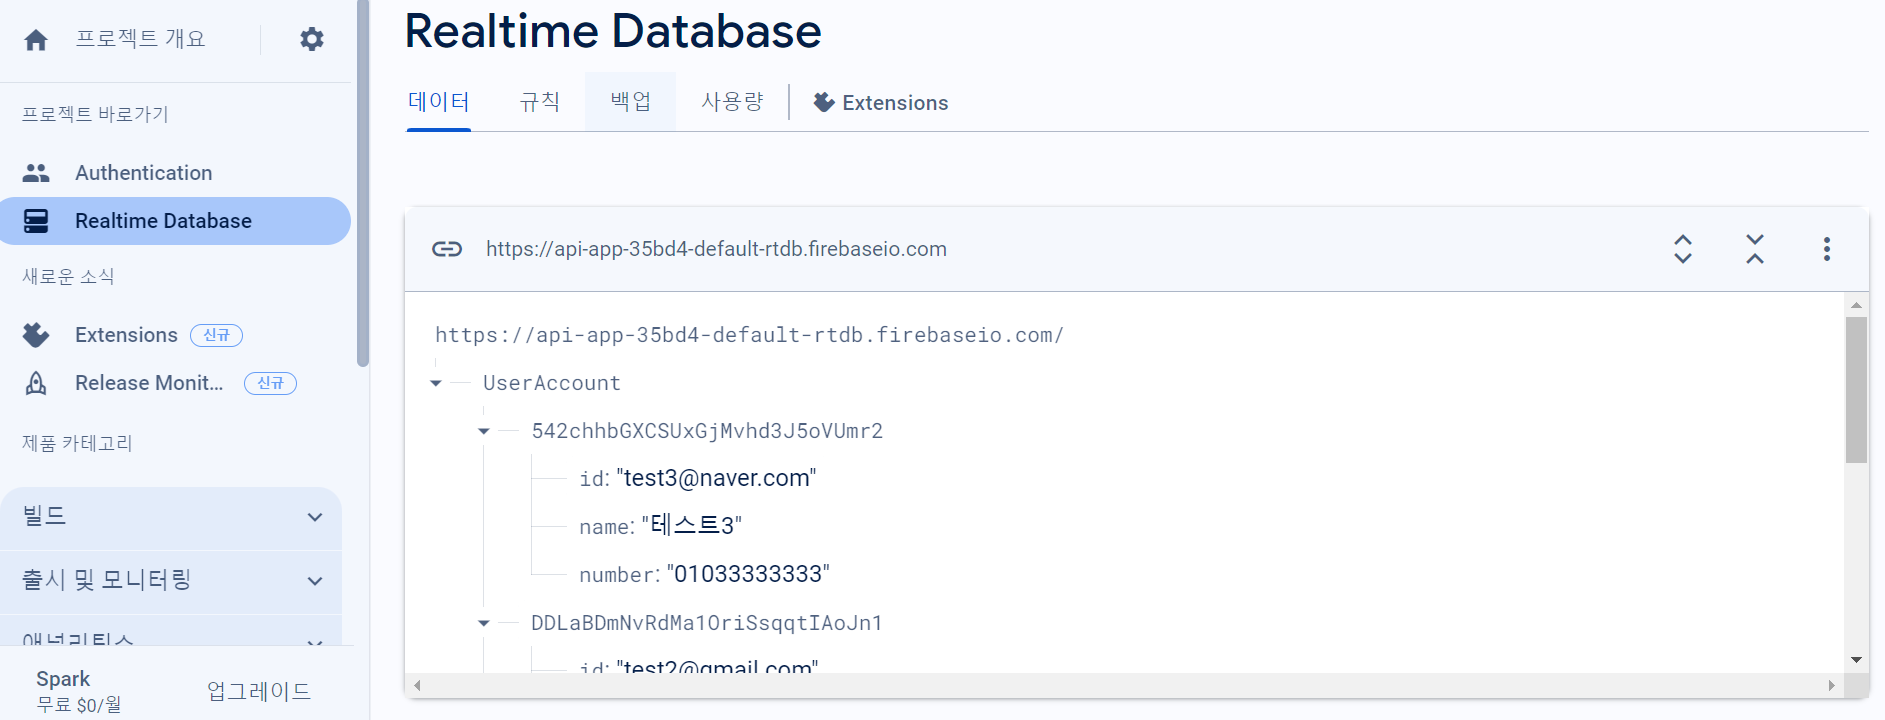Screen dimensions: 1885x720
Task: Open project settings gear icon
Action: coord(312,39)
